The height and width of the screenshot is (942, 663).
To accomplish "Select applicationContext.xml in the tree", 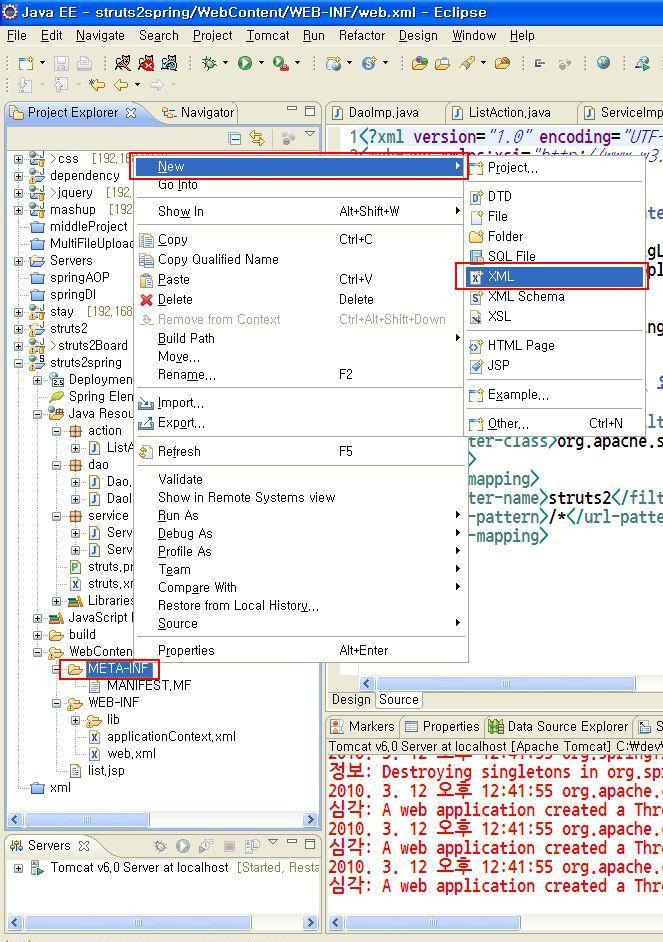I will point(171,737).
